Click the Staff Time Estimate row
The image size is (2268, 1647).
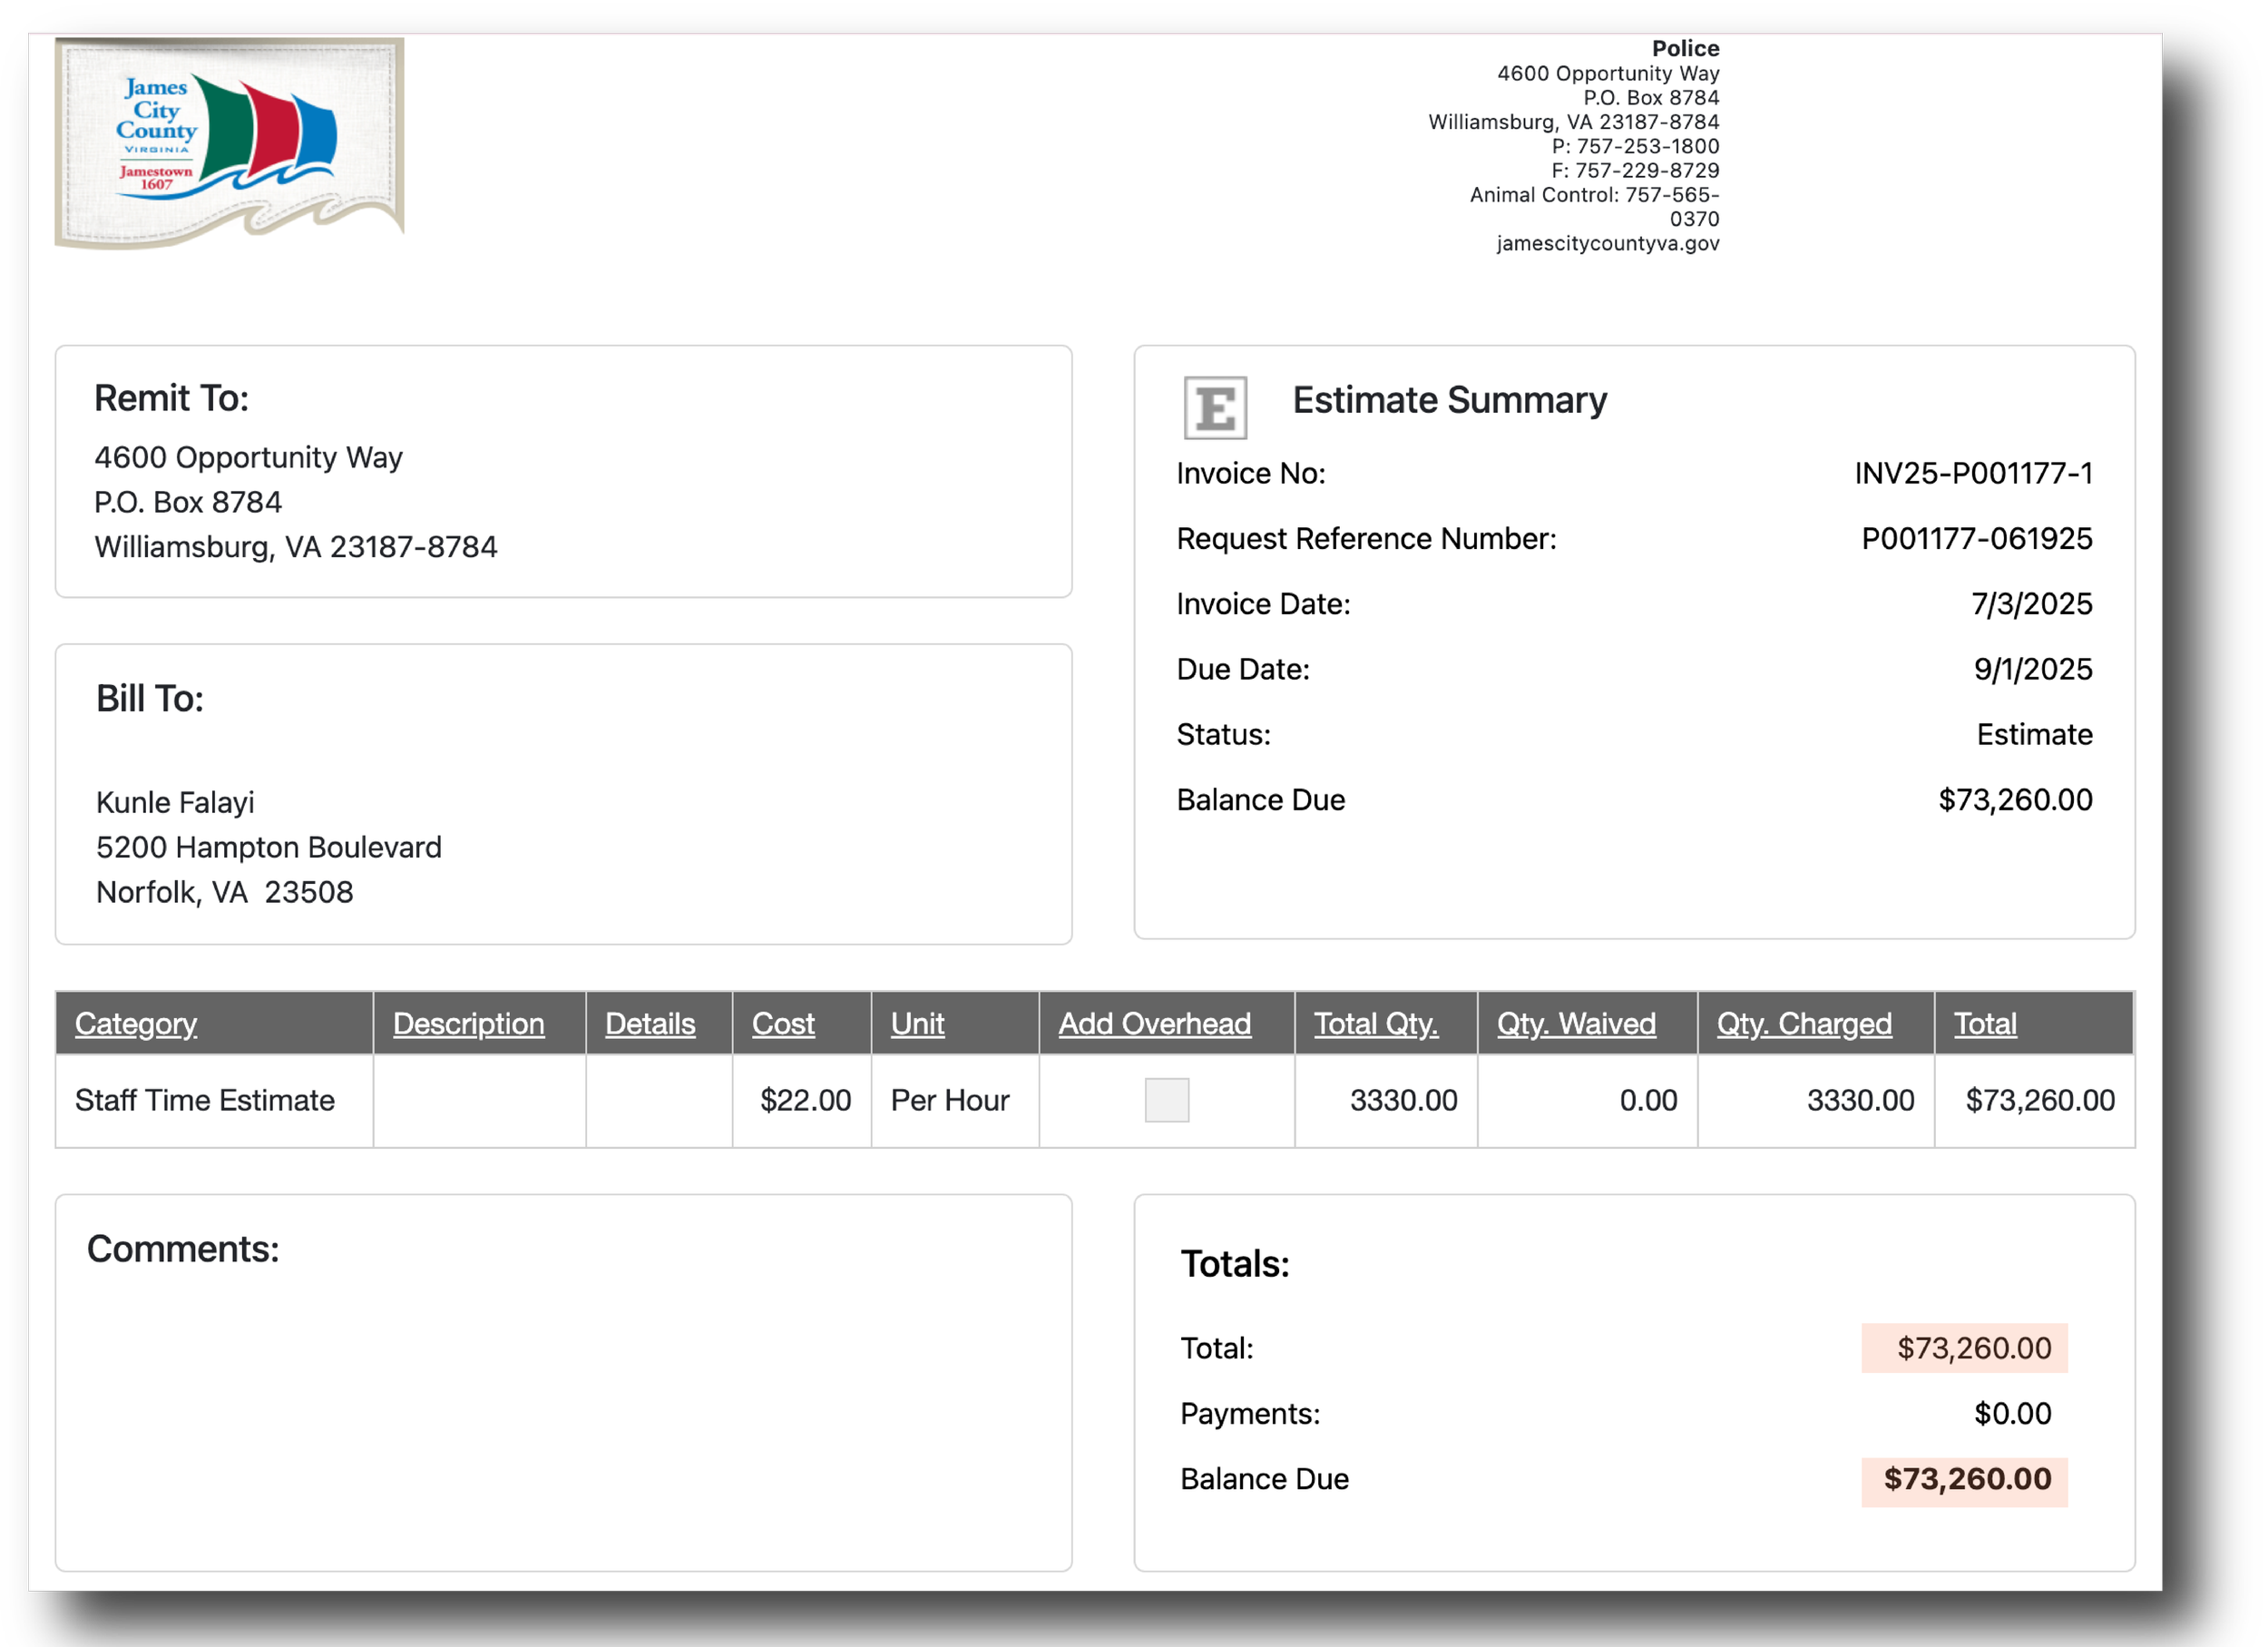tap(205, 1100)
